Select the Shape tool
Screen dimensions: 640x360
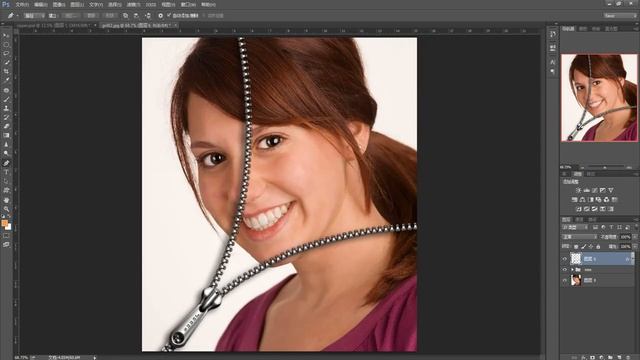(6, 190)
